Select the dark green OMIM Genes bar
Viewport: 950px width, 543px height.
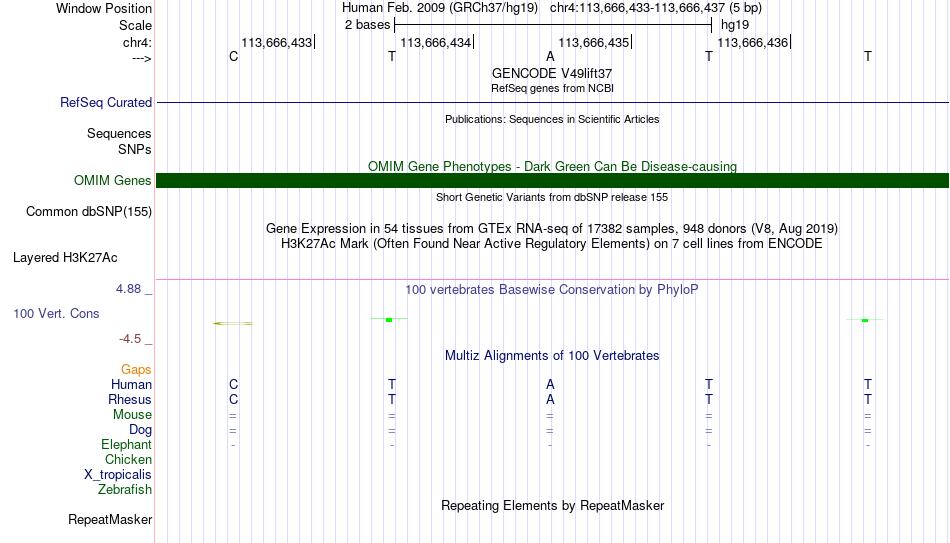pos(552,181)
